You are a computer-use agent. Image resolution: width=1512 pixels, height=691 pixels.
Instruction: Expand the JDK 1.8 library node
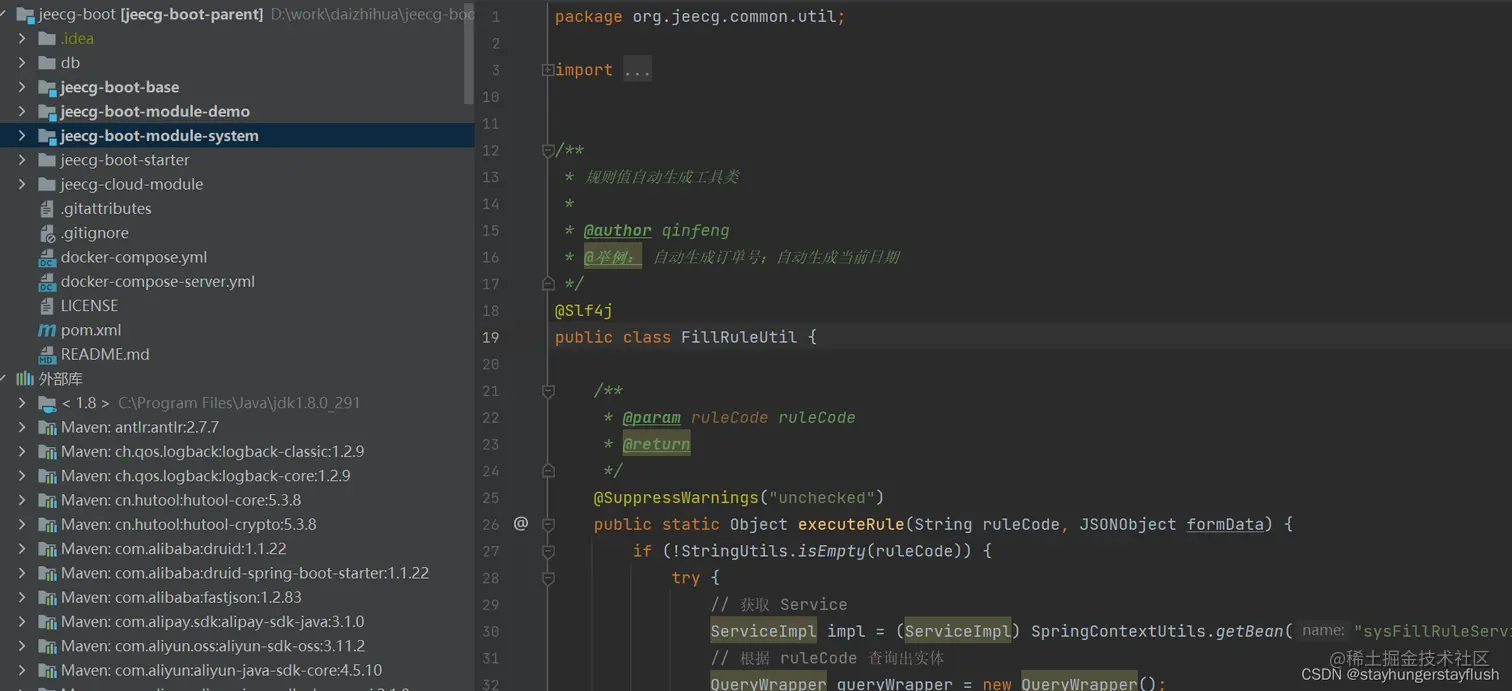[x=22, y=403]
